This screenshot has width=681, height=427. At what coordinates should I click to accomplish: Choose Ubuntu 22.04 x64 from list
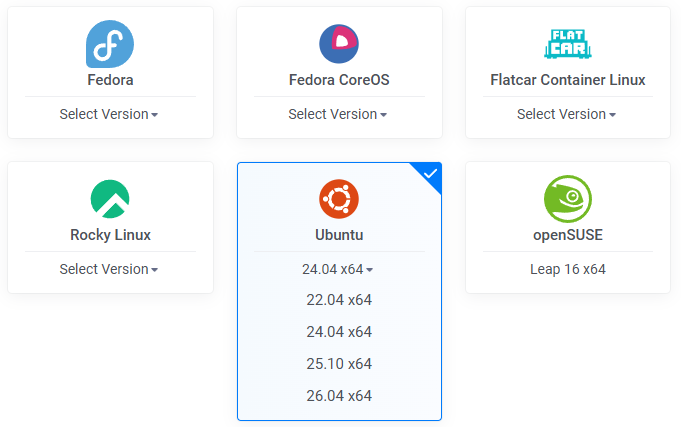click(x=339, y=300)
